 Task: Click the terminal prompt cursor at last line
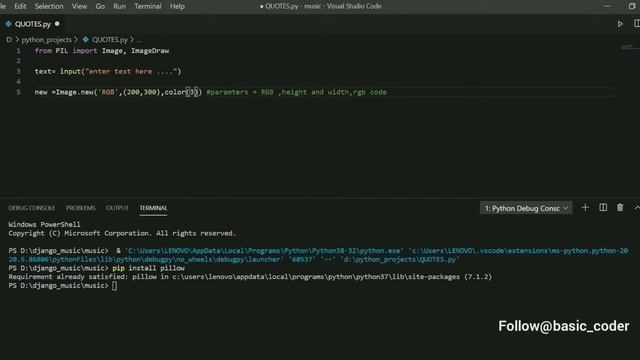(x=115, y=286)
